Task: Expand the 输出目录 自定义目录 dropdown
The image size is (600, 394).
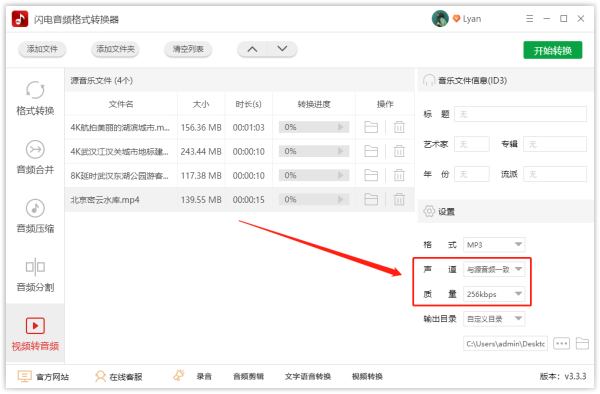Action: (494, 319)
